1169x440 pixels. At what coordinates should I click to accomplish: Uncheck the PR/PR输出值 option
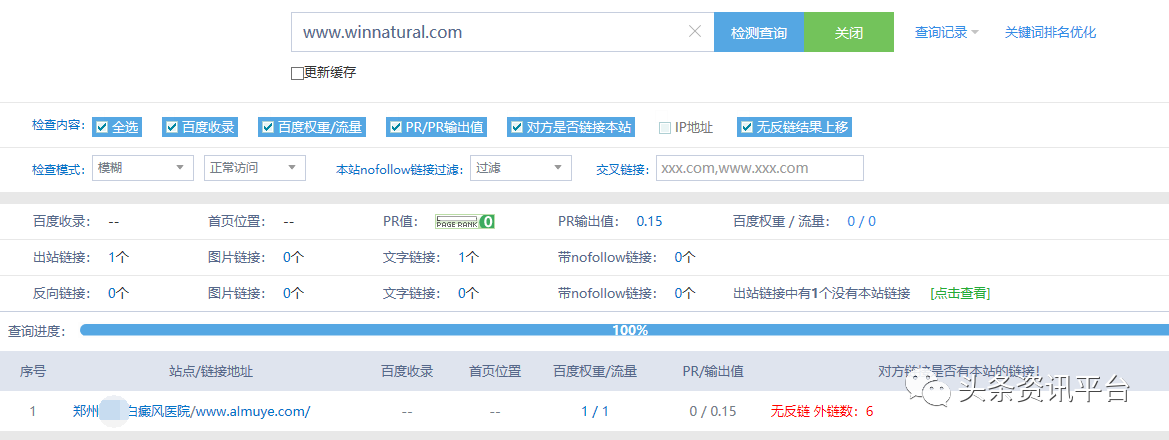point(396,127)
